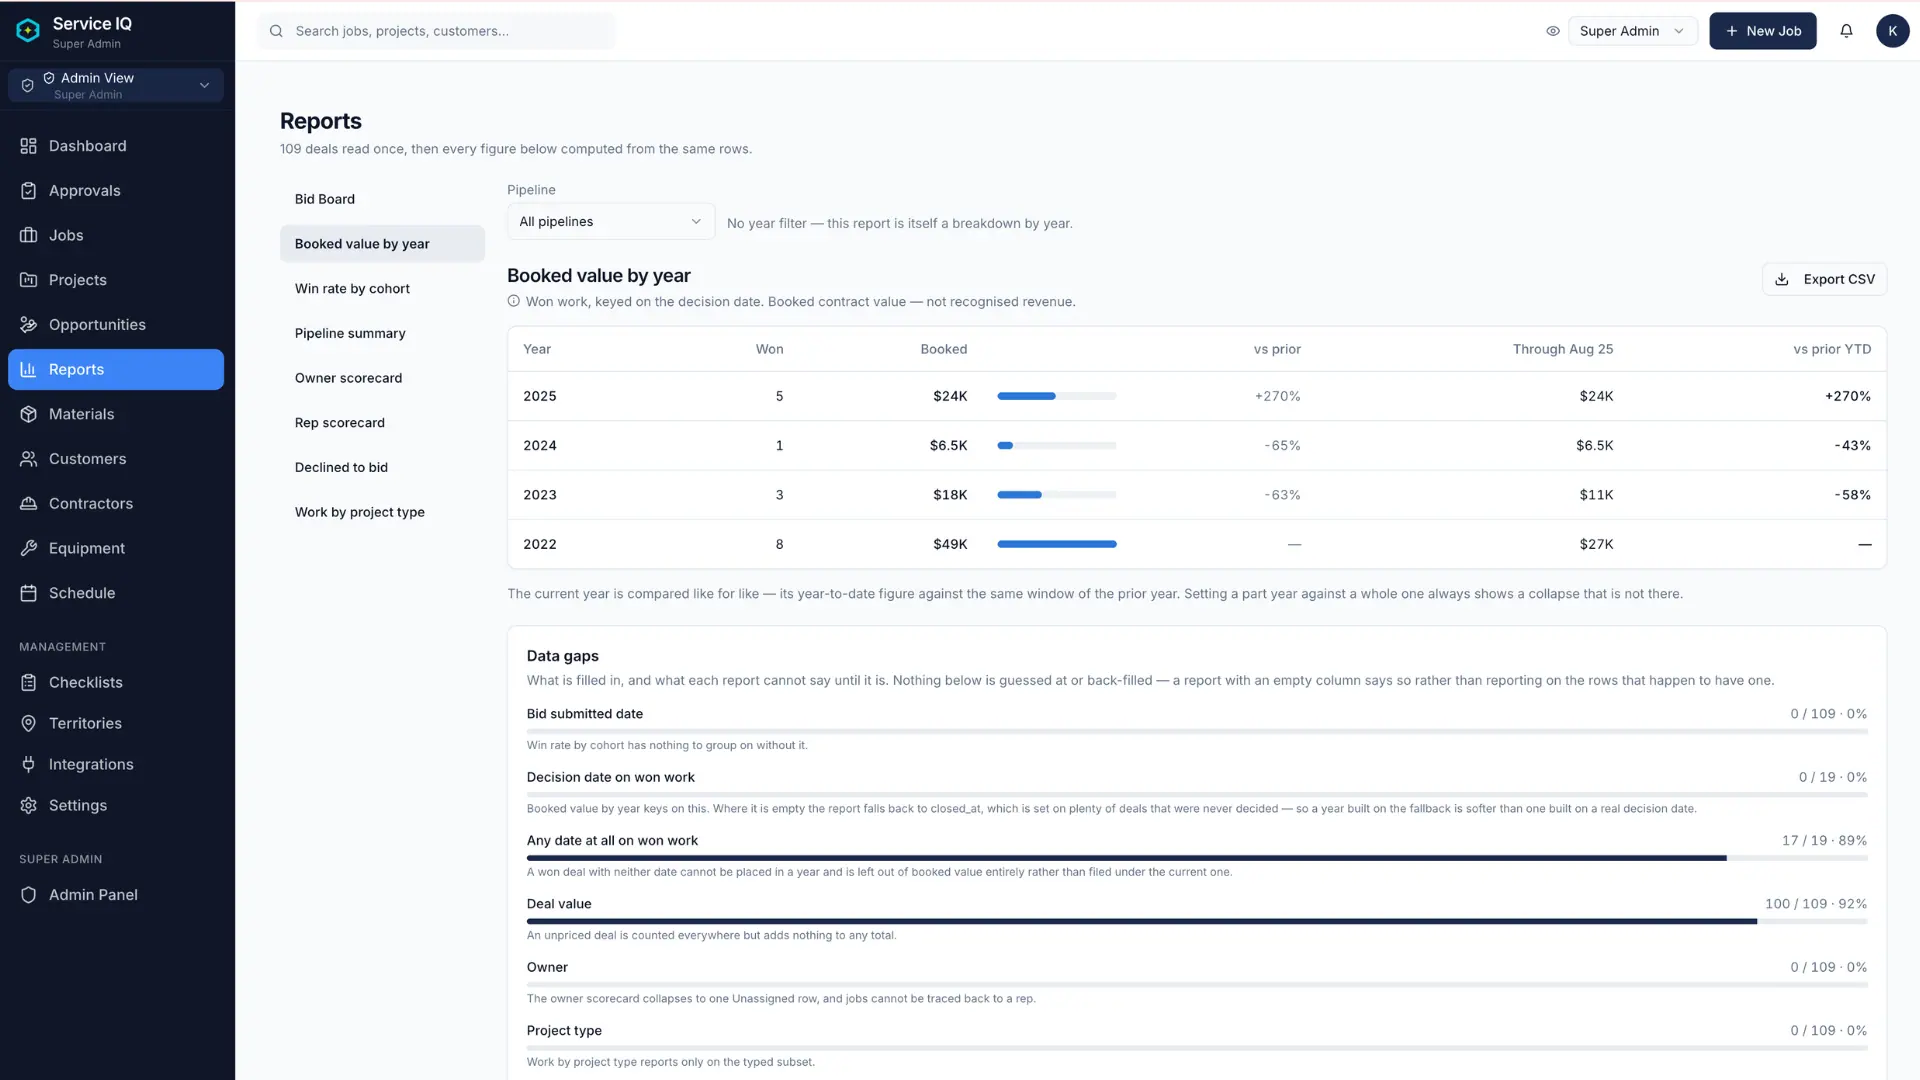
Task: Click the Schedule label in sidebar
Action: coord(82,593)
